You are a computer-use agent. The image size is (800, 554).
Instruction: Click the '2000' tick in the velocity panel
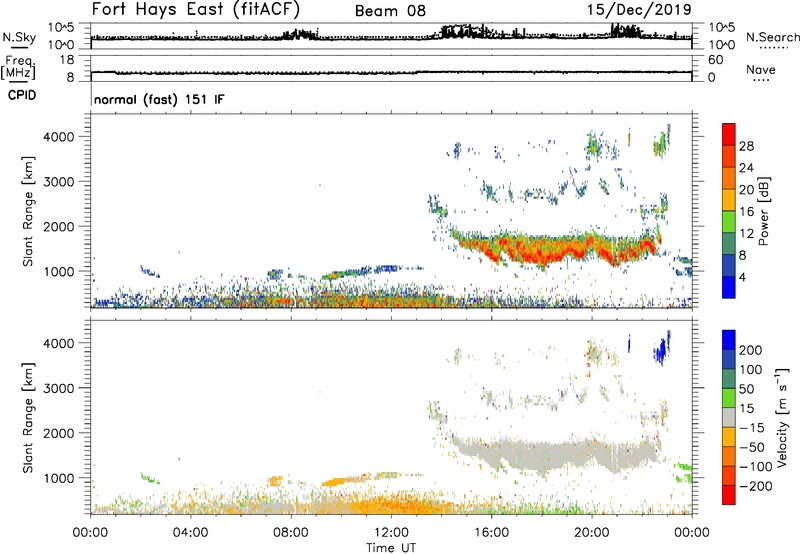(x=58, y=433)
